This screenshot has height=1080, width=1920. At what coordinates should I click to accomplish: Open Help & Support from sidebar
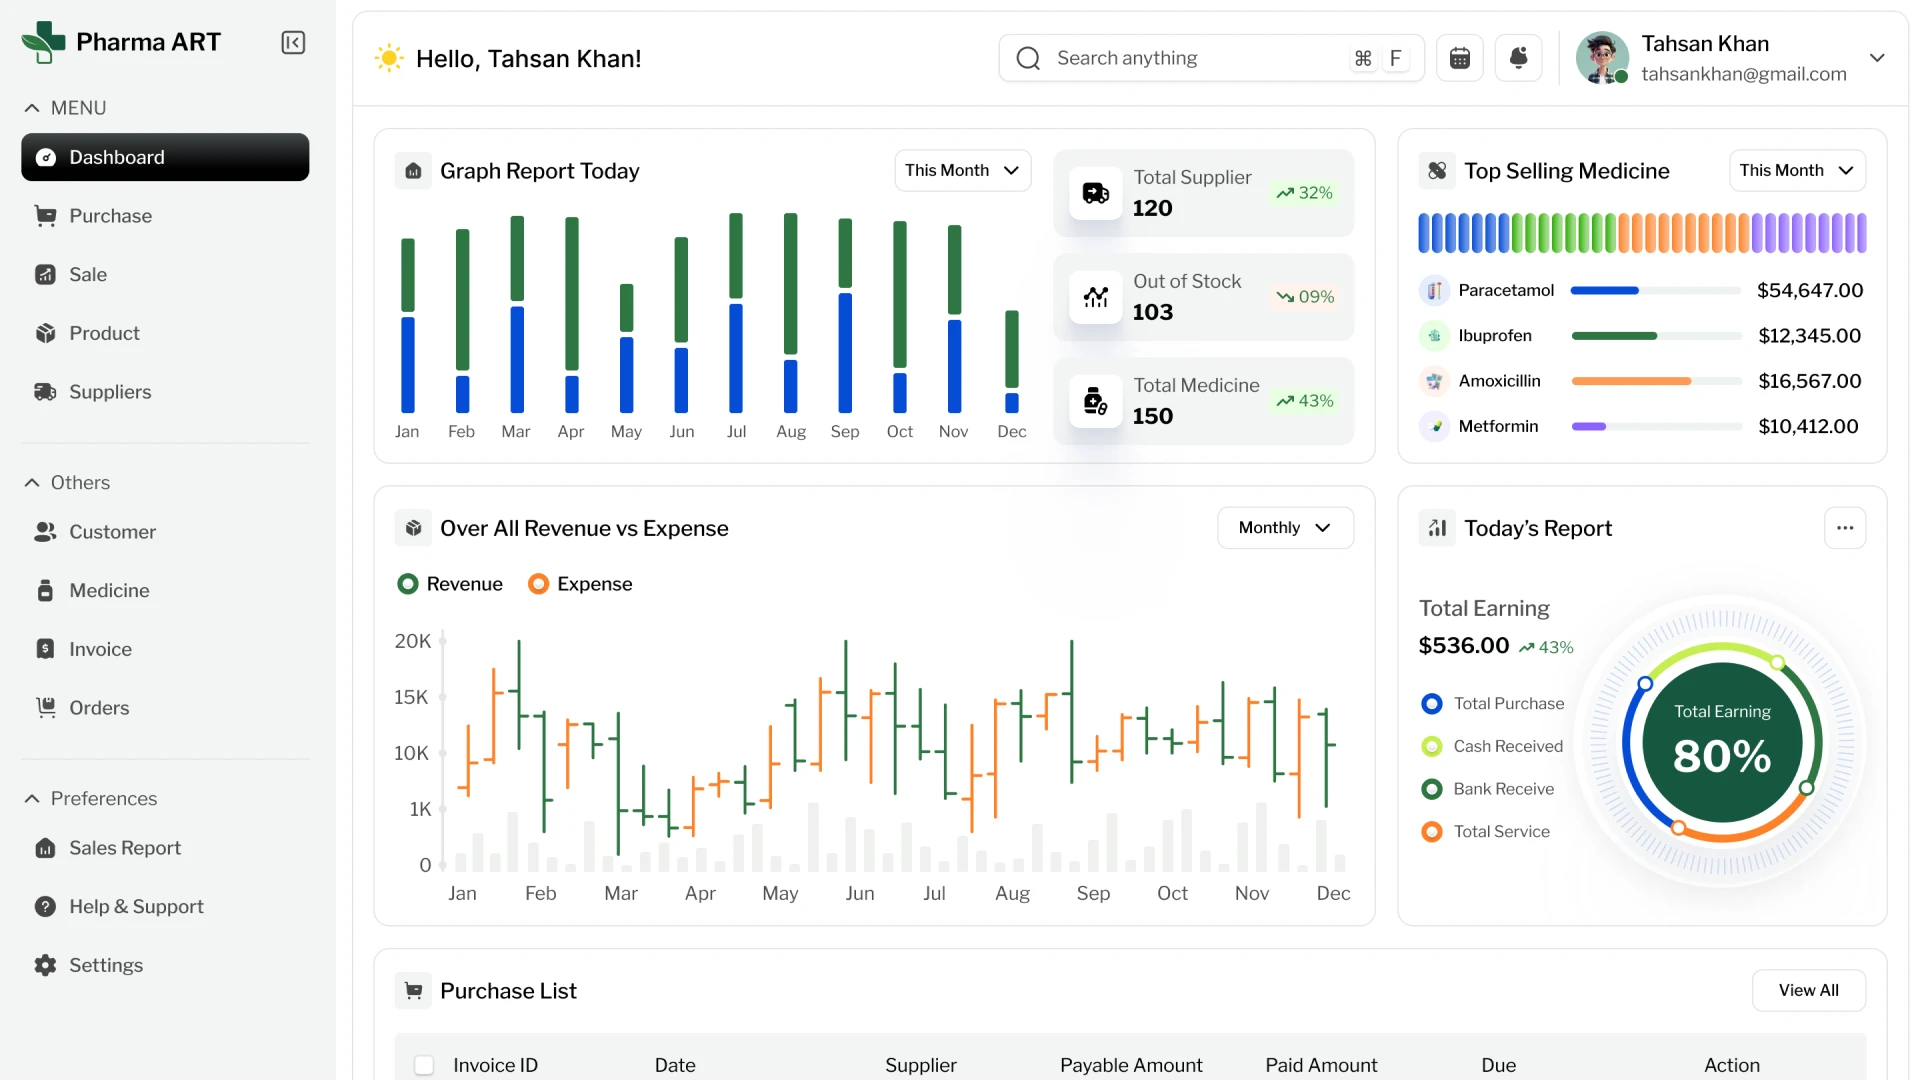click(x=136, y=906)
